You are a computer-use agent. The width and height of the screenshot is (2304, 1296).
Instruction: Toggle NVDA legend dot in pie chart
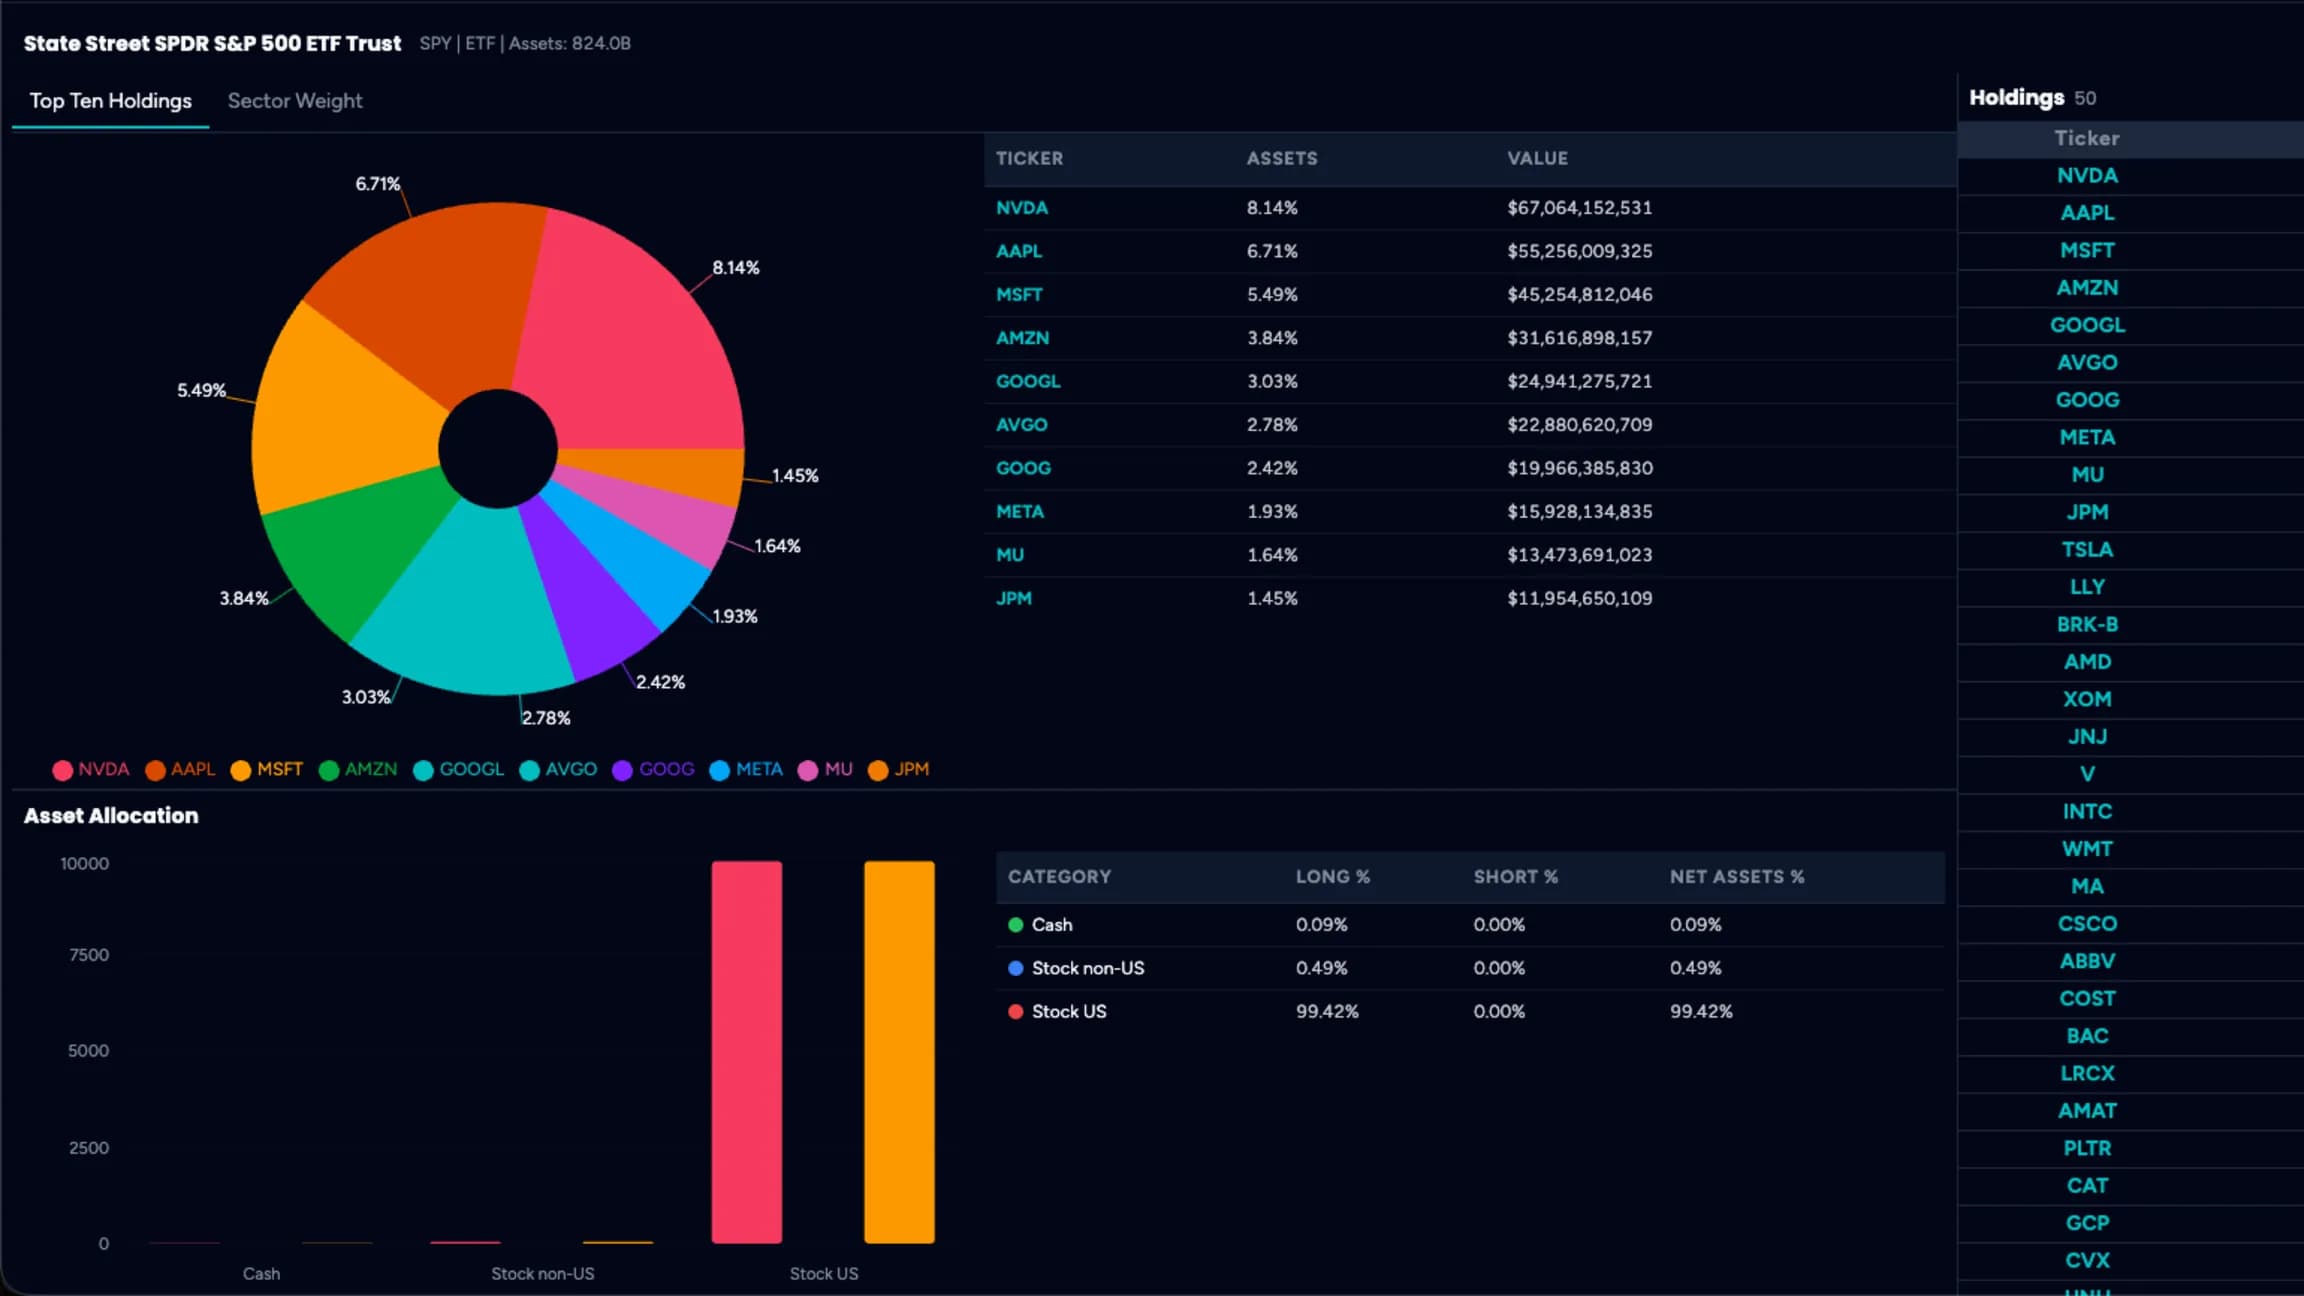62,770
